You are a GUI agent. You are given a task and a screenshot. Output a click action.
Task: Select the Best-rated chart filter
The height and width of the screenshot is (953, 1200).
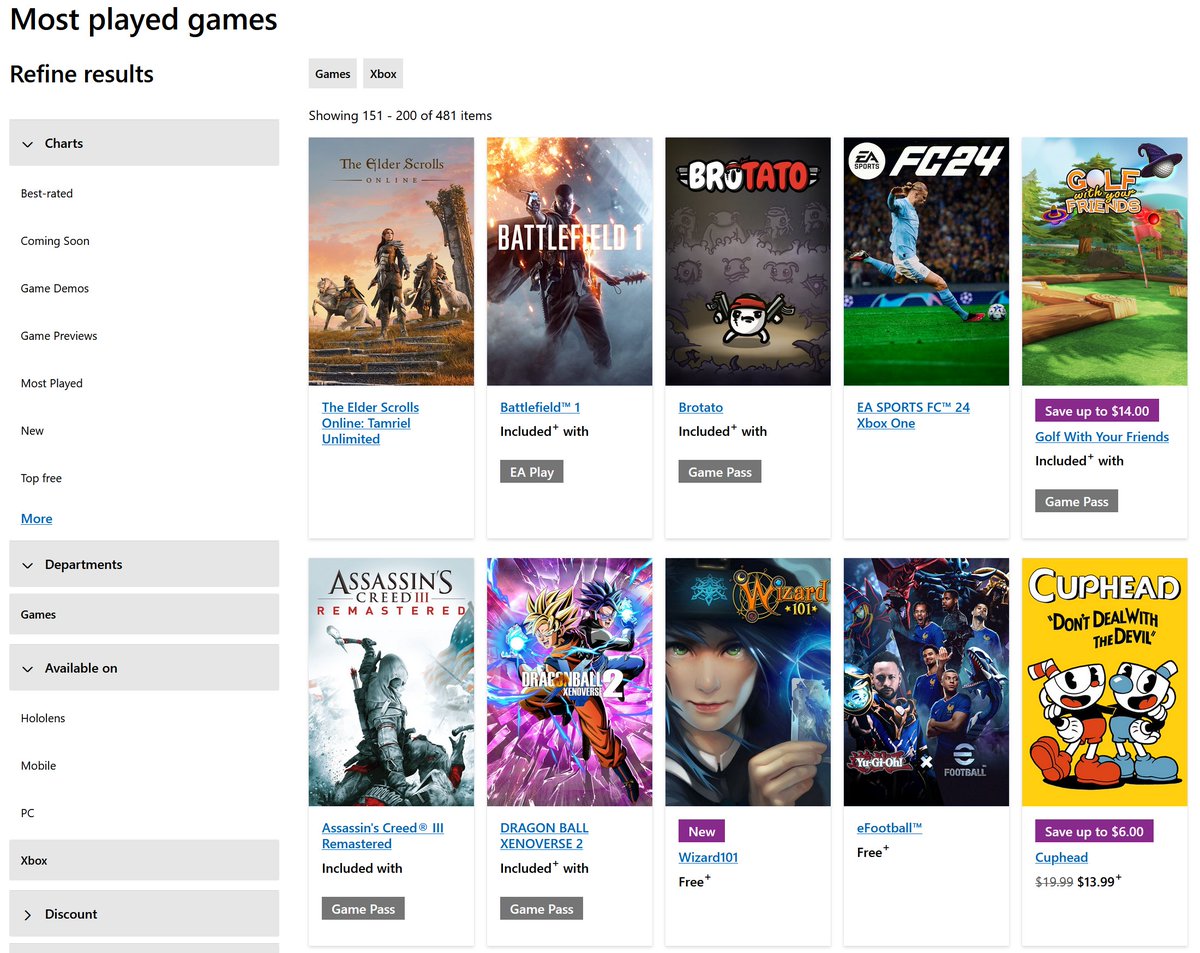[x=47, y=193]
